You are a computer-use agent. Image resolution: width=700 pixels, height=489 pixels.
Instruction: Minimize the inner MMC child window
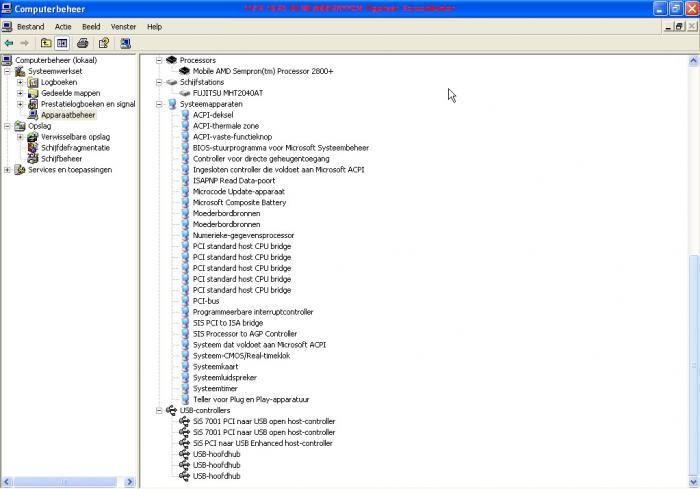pyautogui.click(x=668, y=27)
